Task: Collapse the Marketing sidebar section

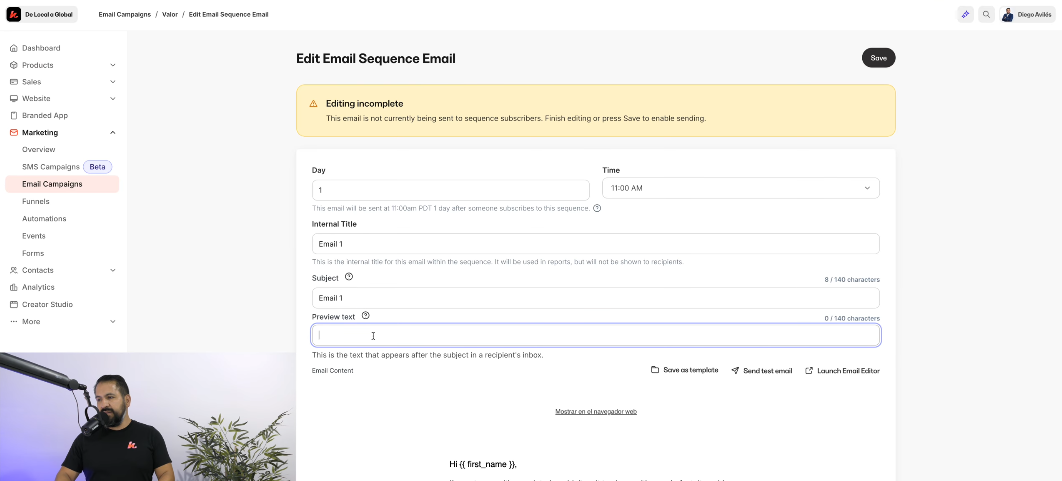Action: pyautogui.click(x=112, y=132)
